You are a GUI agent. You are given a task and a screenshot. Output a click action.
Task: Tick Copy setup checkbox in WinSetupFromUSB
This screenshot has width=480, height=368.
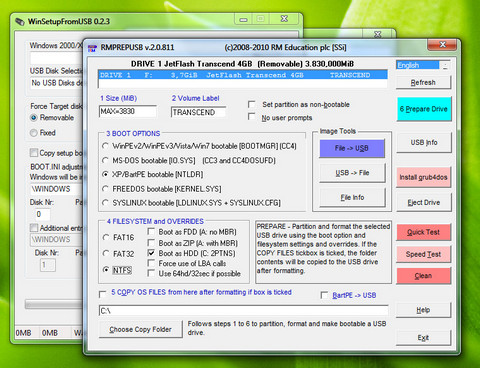34,153
